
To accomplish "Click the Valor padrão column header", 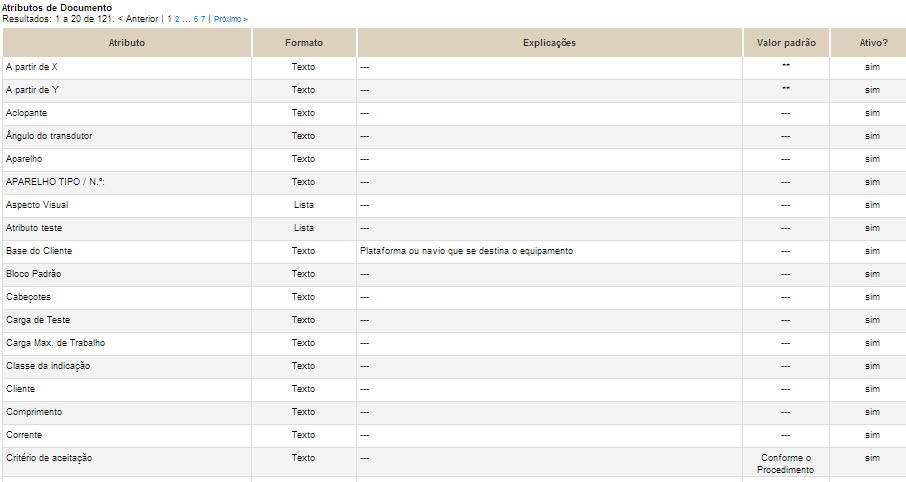I will coord(786,43).
